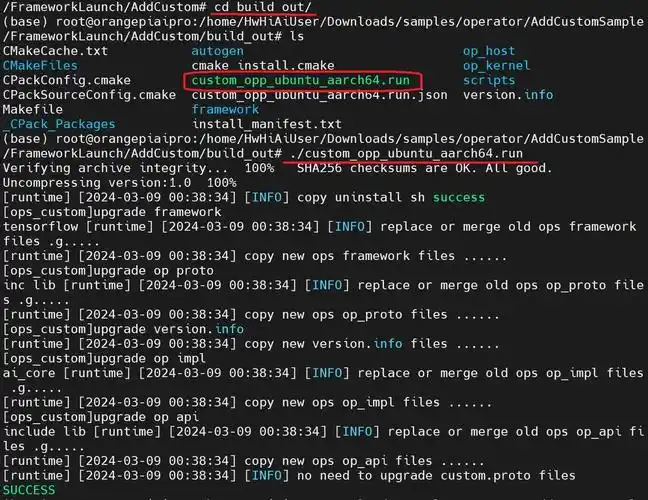Click the green success word after uninstall sh
648x500 pixels.
[x=459, y=197]
